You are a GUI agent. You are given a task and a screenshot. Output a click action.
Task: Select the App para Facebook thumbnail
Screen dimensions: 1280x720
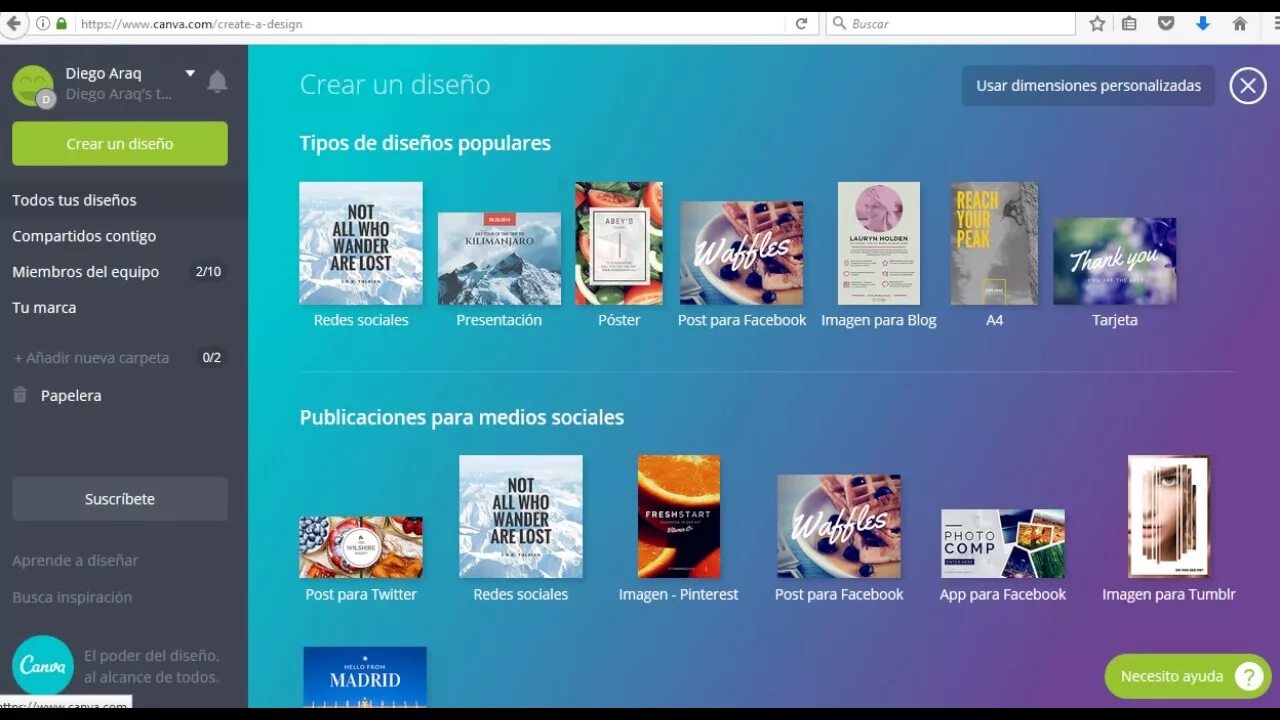coord(1003,543)
